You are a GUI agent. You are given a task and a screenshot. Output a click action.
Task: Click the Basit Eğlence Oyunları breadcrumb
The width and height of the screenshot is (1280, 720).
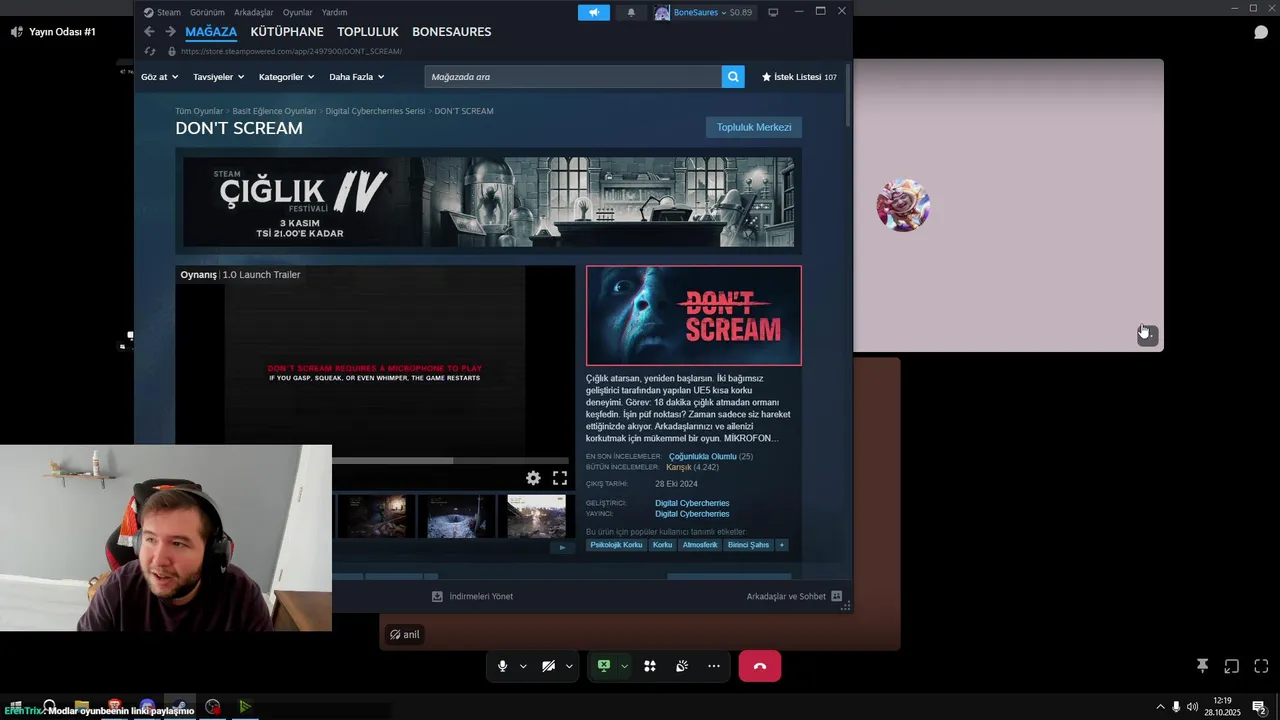point(274,111)
